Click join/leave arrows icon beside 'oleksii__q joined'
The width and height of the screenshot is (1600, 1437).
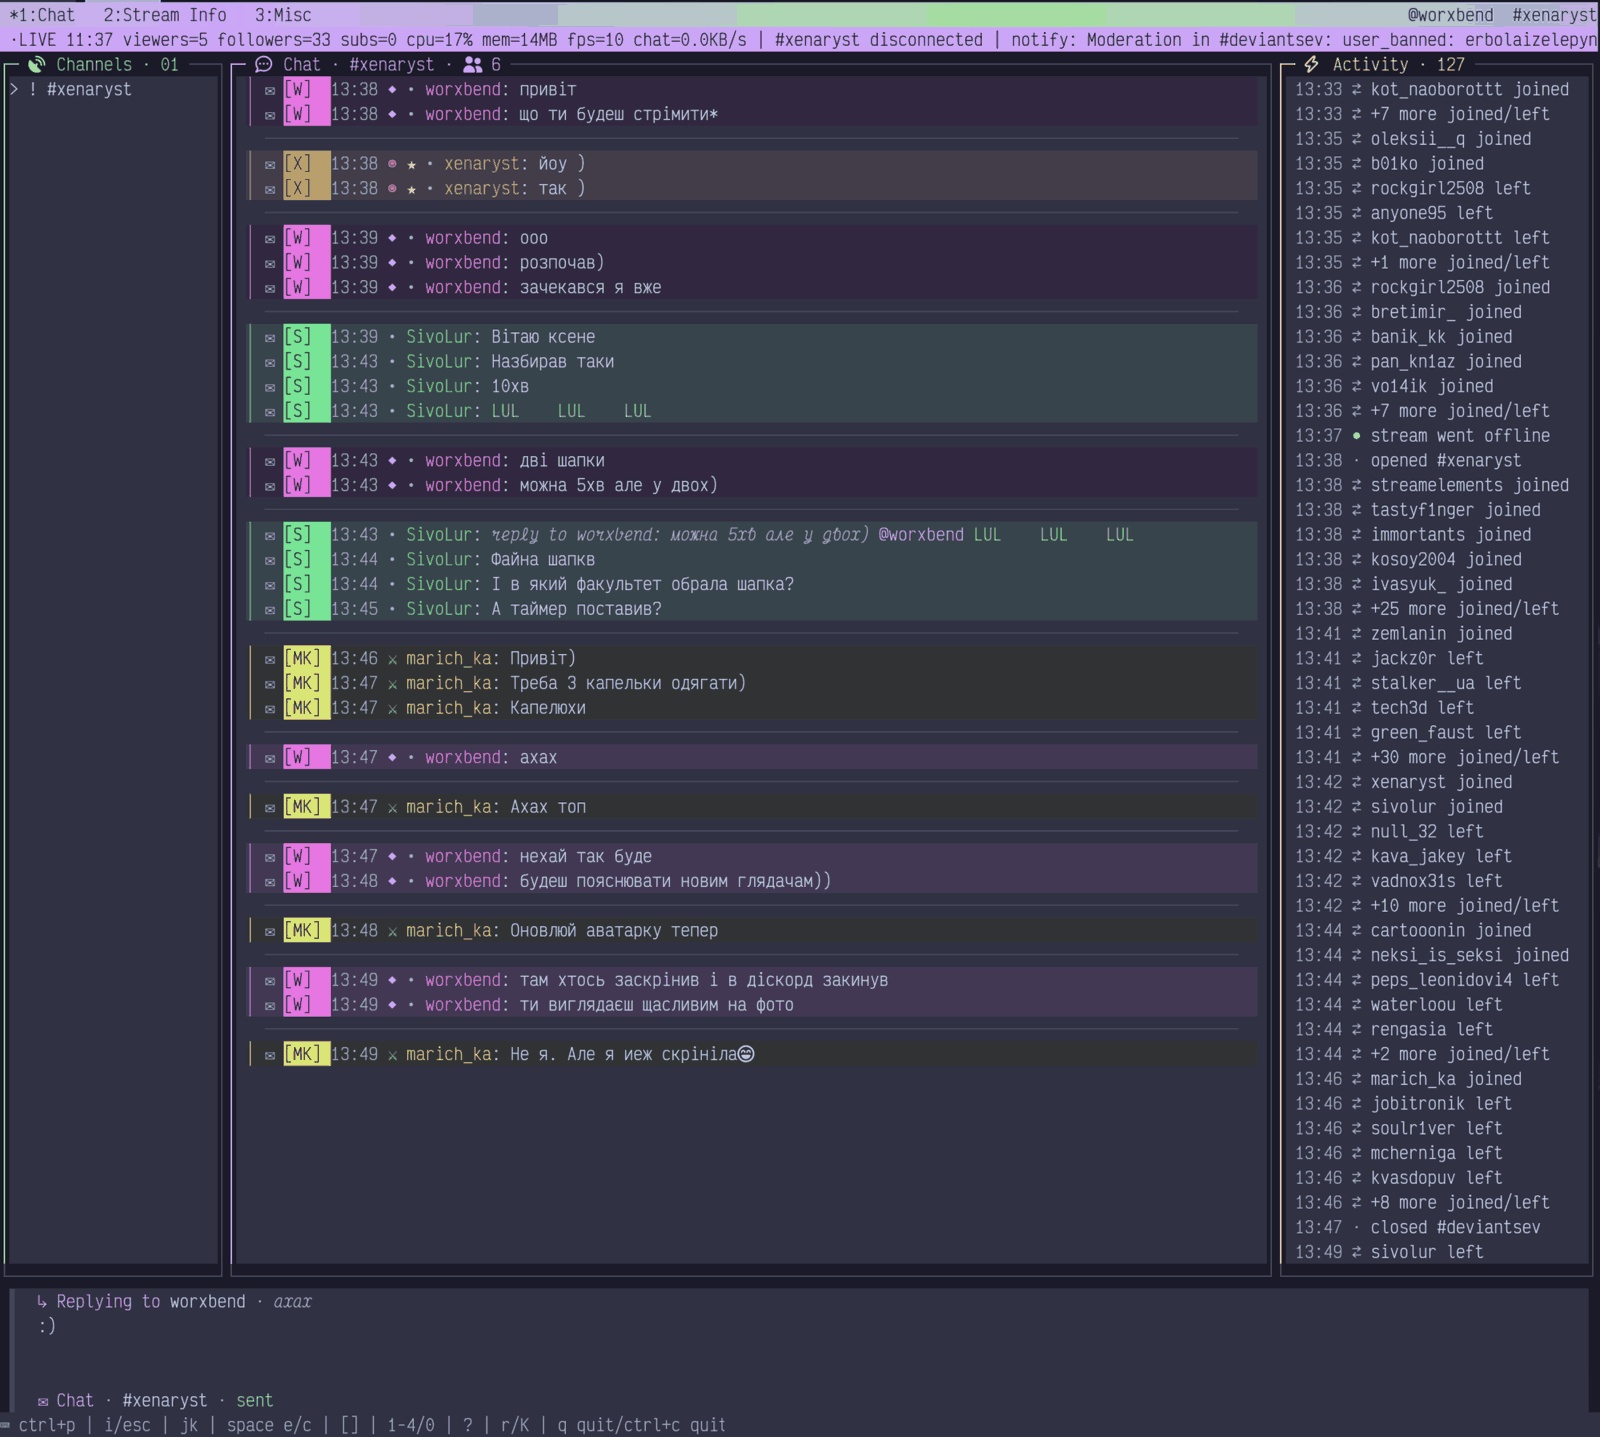[x=1356, y=139]
